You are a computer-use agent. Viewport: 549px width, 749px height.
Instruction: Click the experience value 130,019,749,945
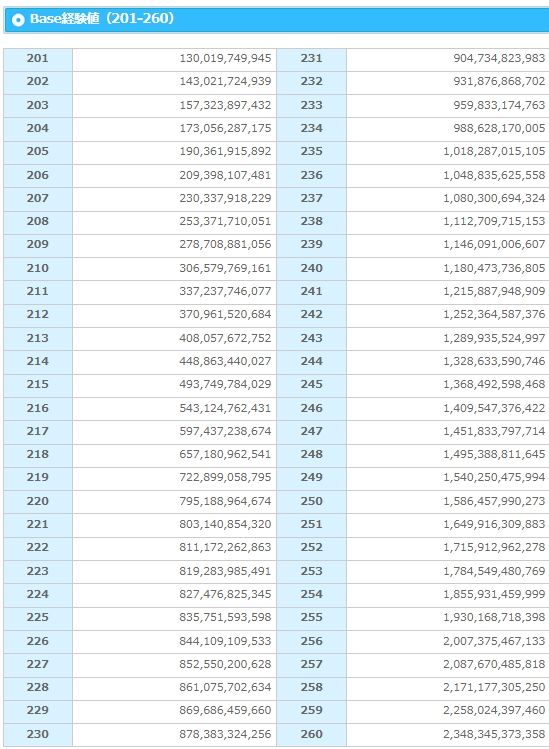tap(225, 58)
